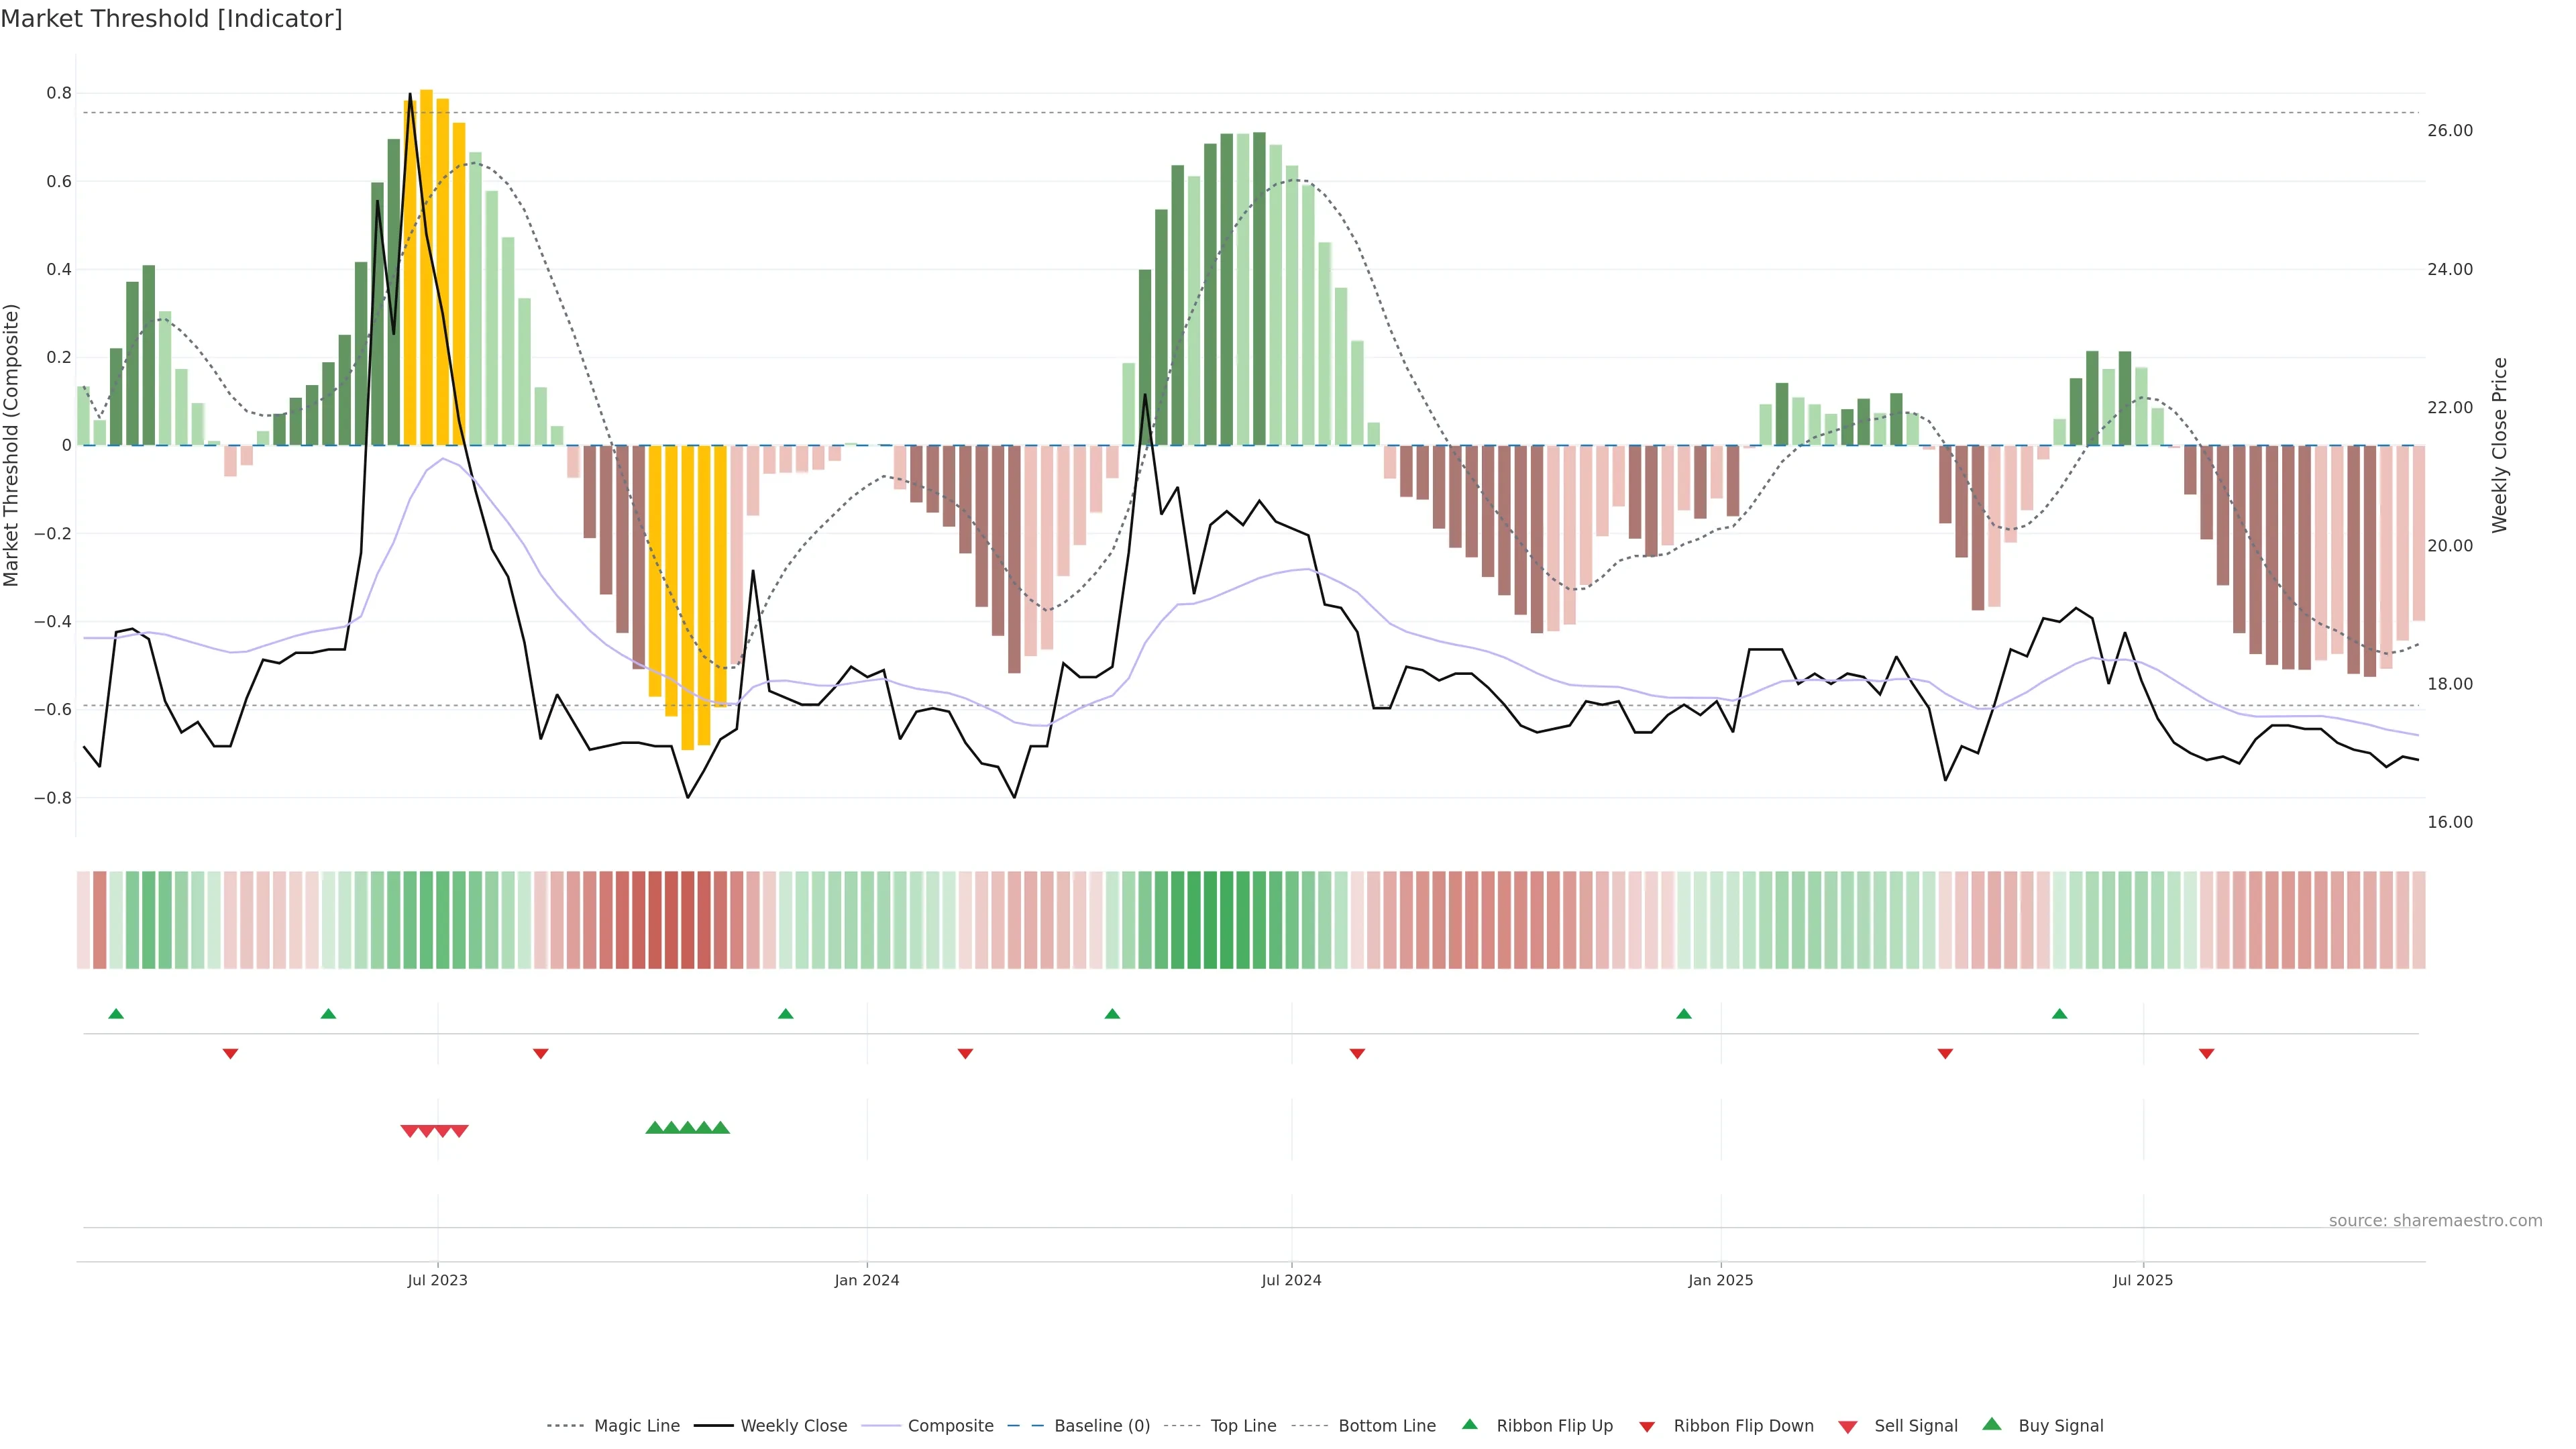
Task: Toggle the Baseline (0) legend entry
Action: (1102, 1426)
